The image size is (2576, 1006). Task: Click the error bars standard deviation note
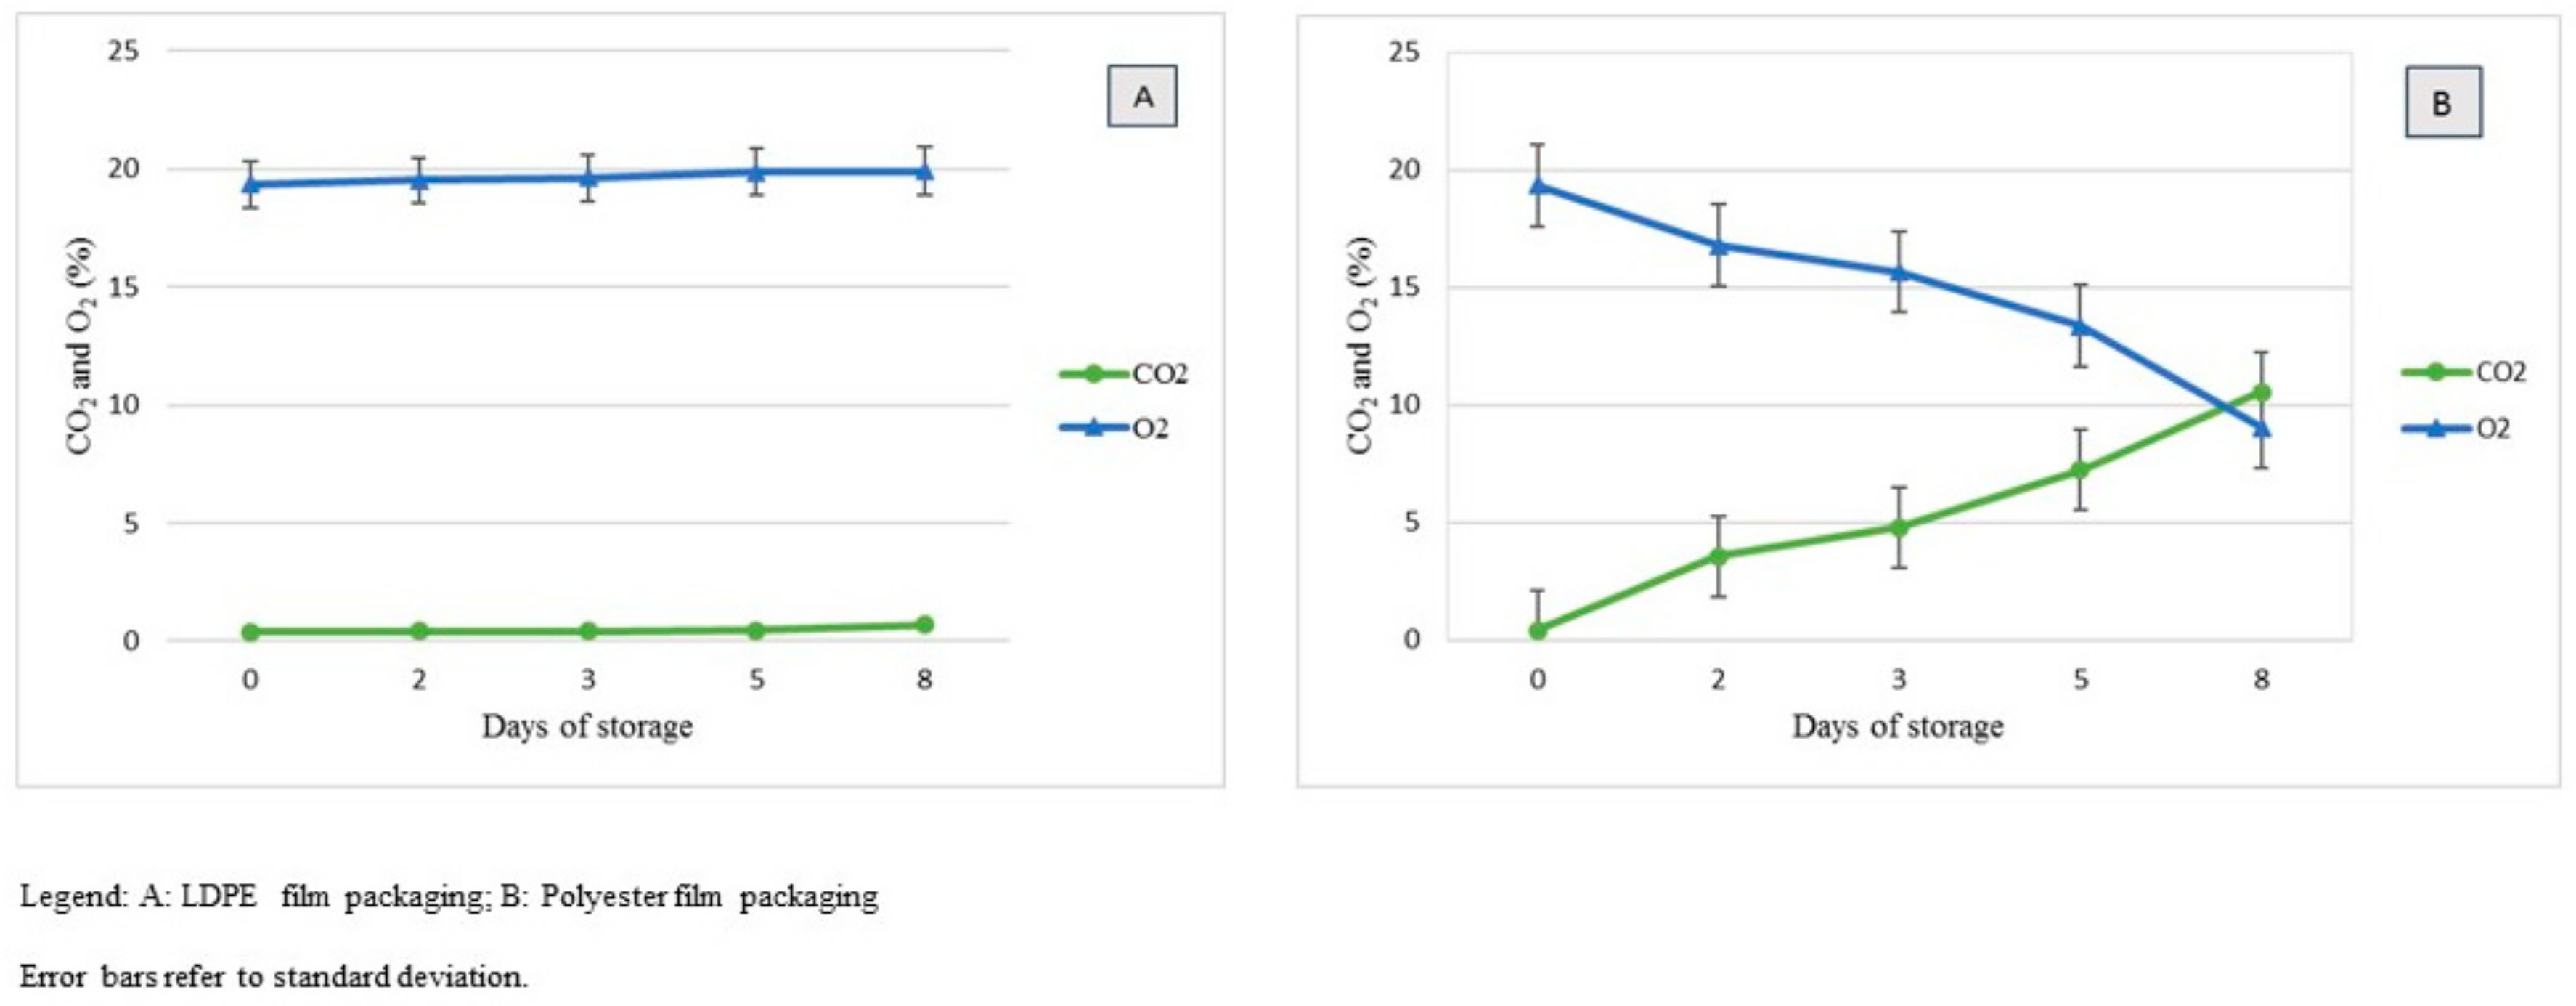[x=273, y=976]
